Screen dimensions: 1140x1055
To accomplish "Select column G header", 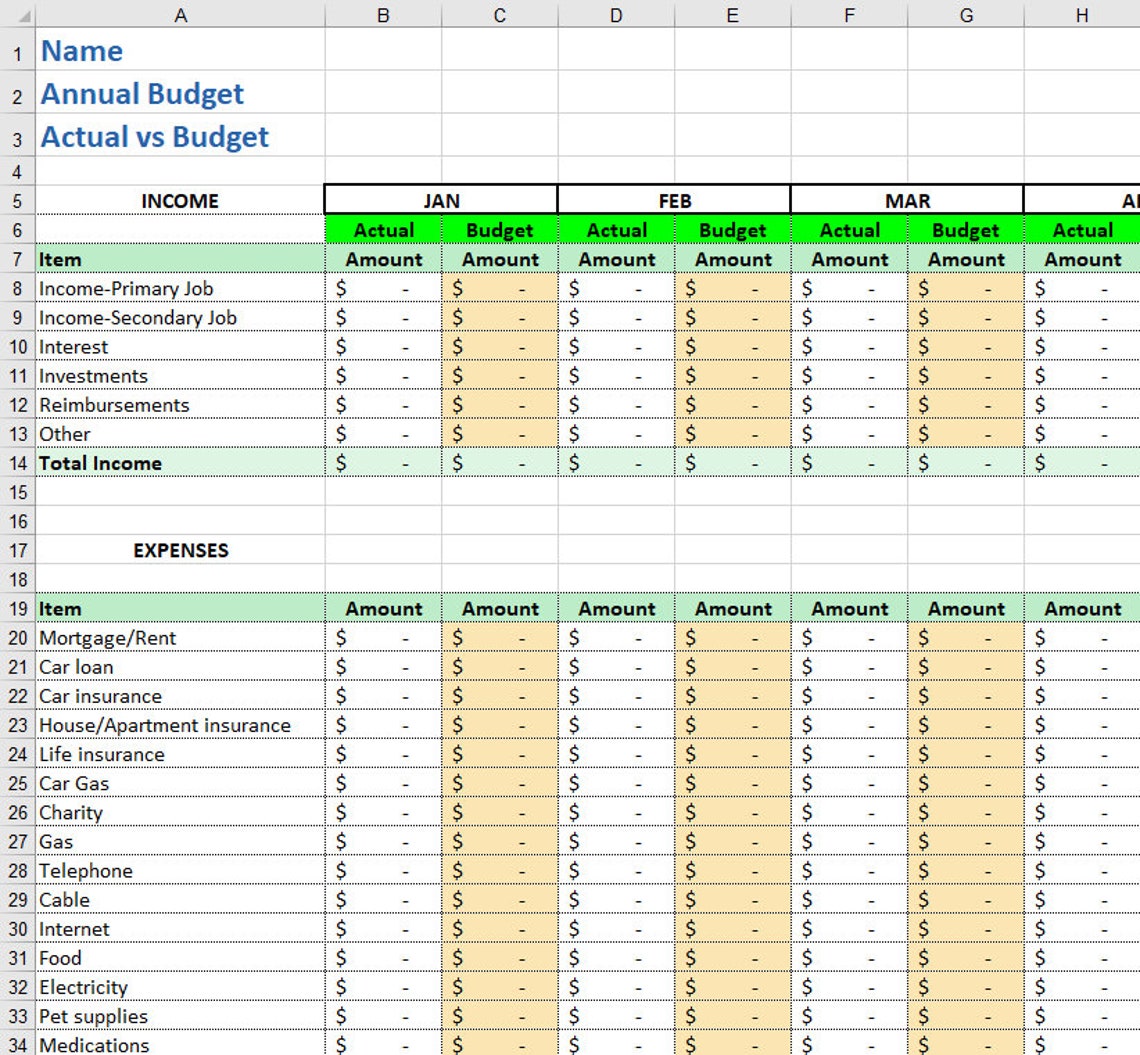I will (966, 14).
